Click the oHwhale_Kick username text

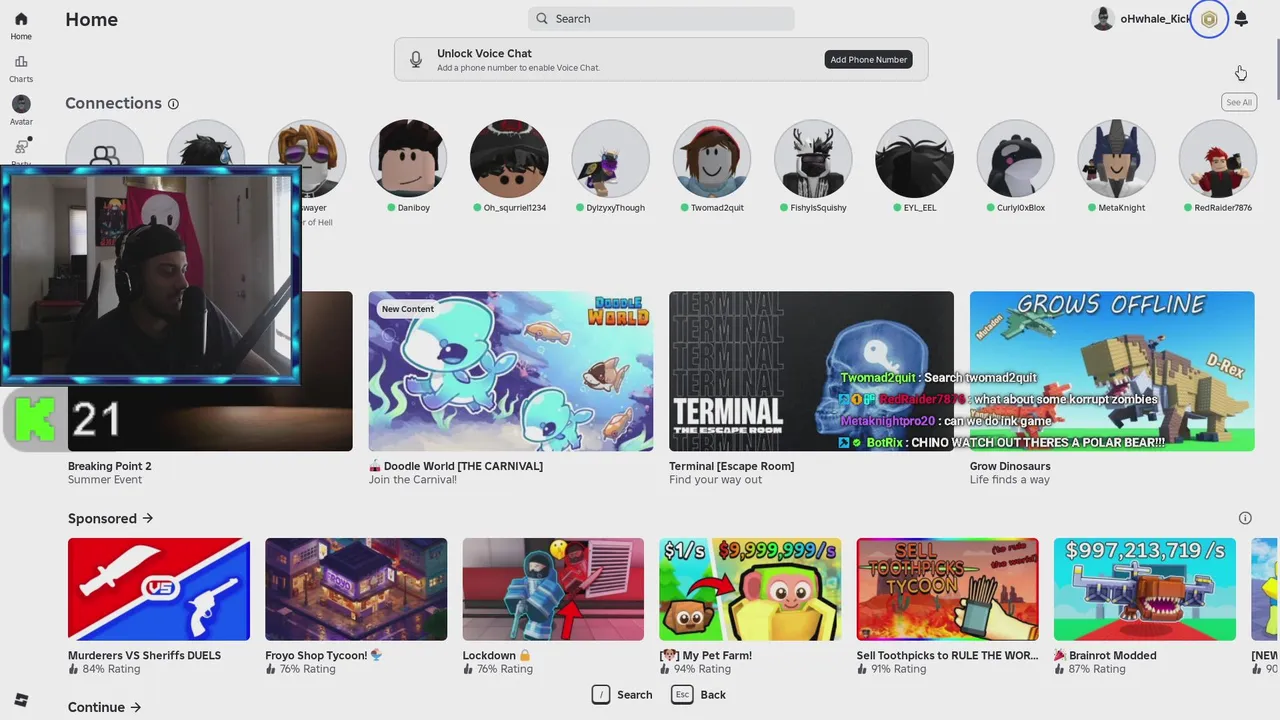click(1156, 19)
